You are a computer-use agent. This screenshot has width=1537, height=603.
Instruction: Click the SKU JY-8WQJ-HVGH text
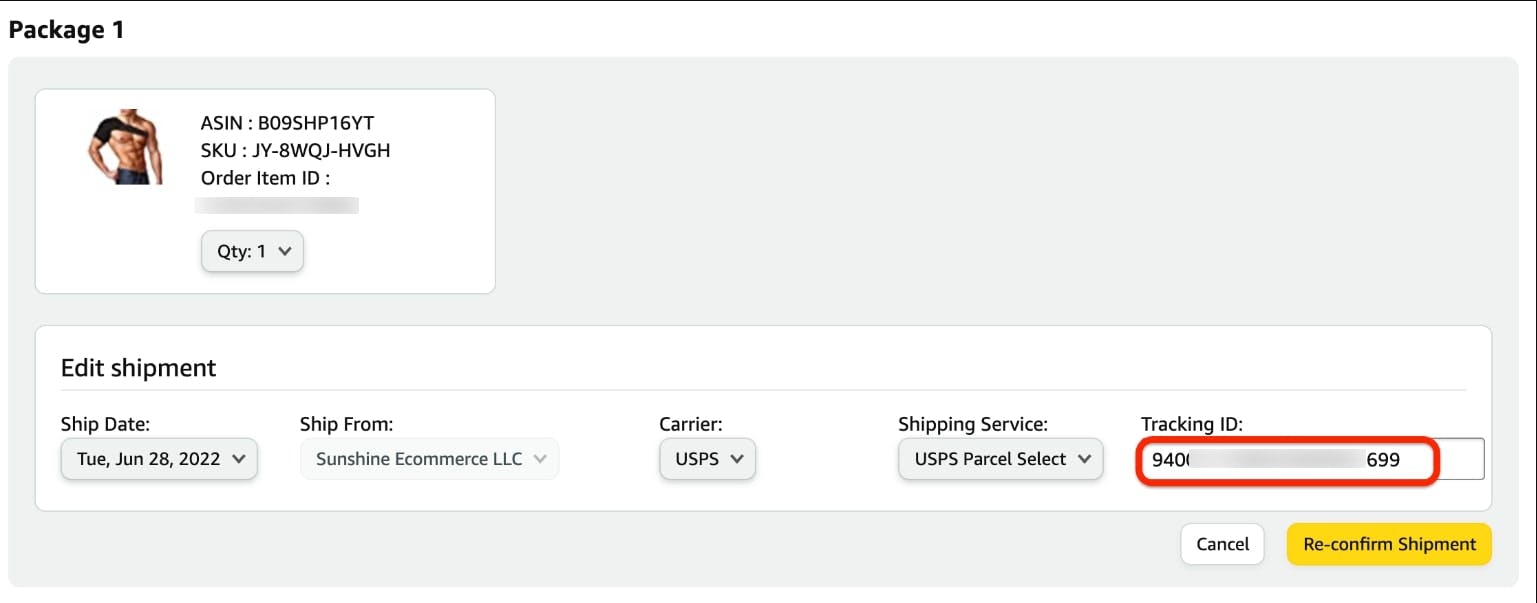[x=296, y=151]
